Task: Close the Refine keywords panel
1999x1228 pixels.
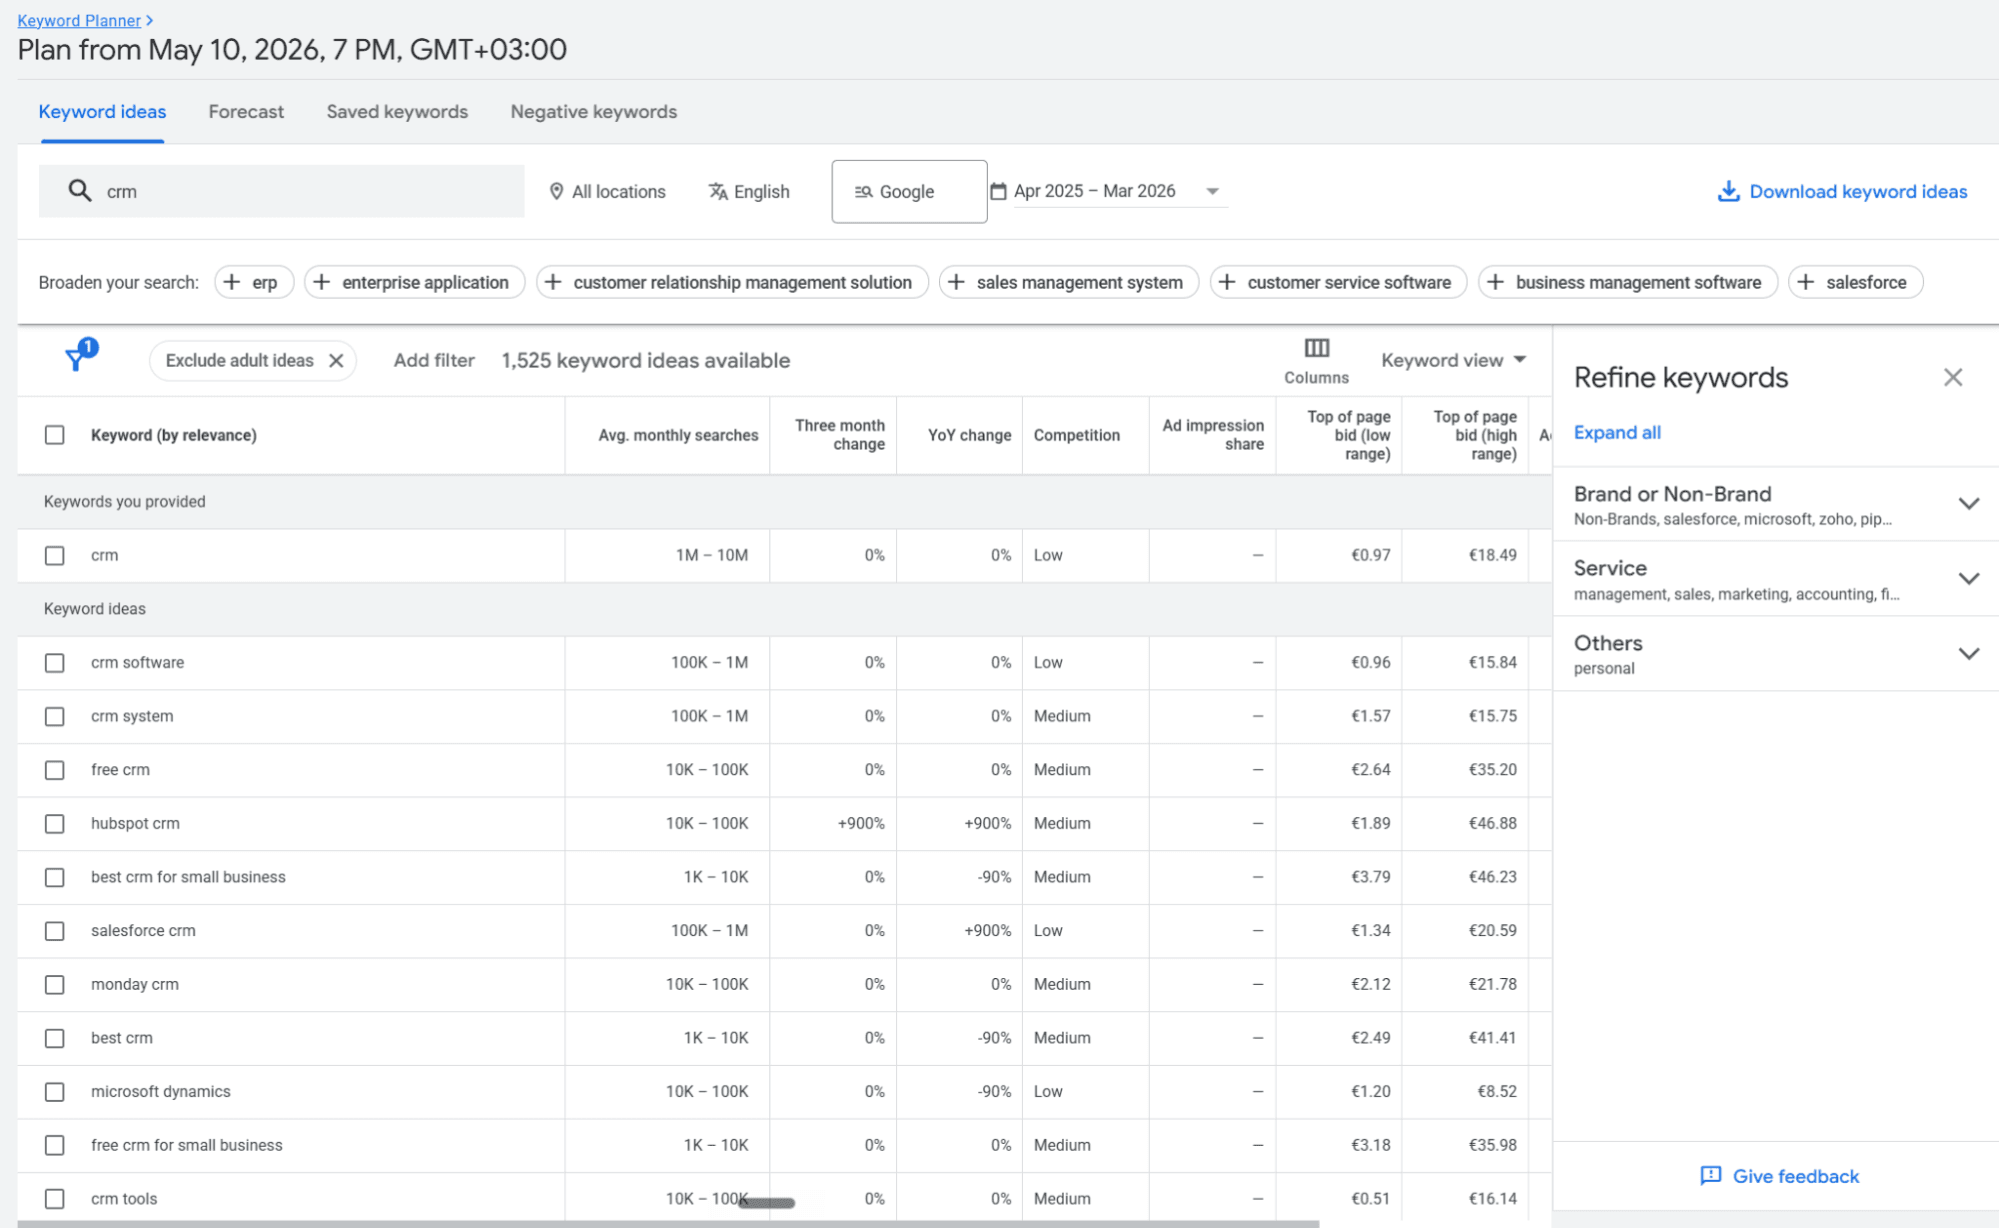Action: coord(1953,377)
